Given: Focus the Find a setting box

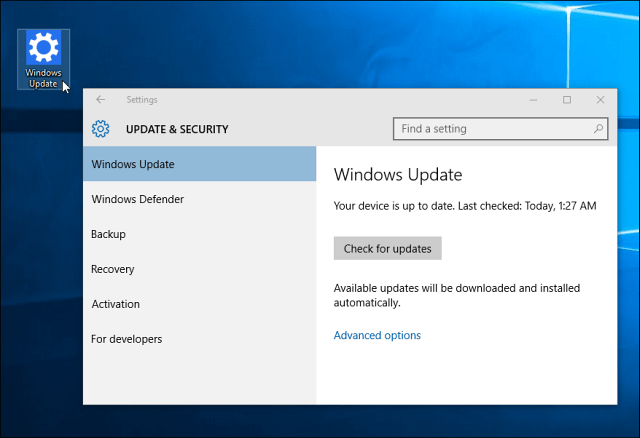Looking at the screenshot, I should pyautogui.click(x=500, y=129).
